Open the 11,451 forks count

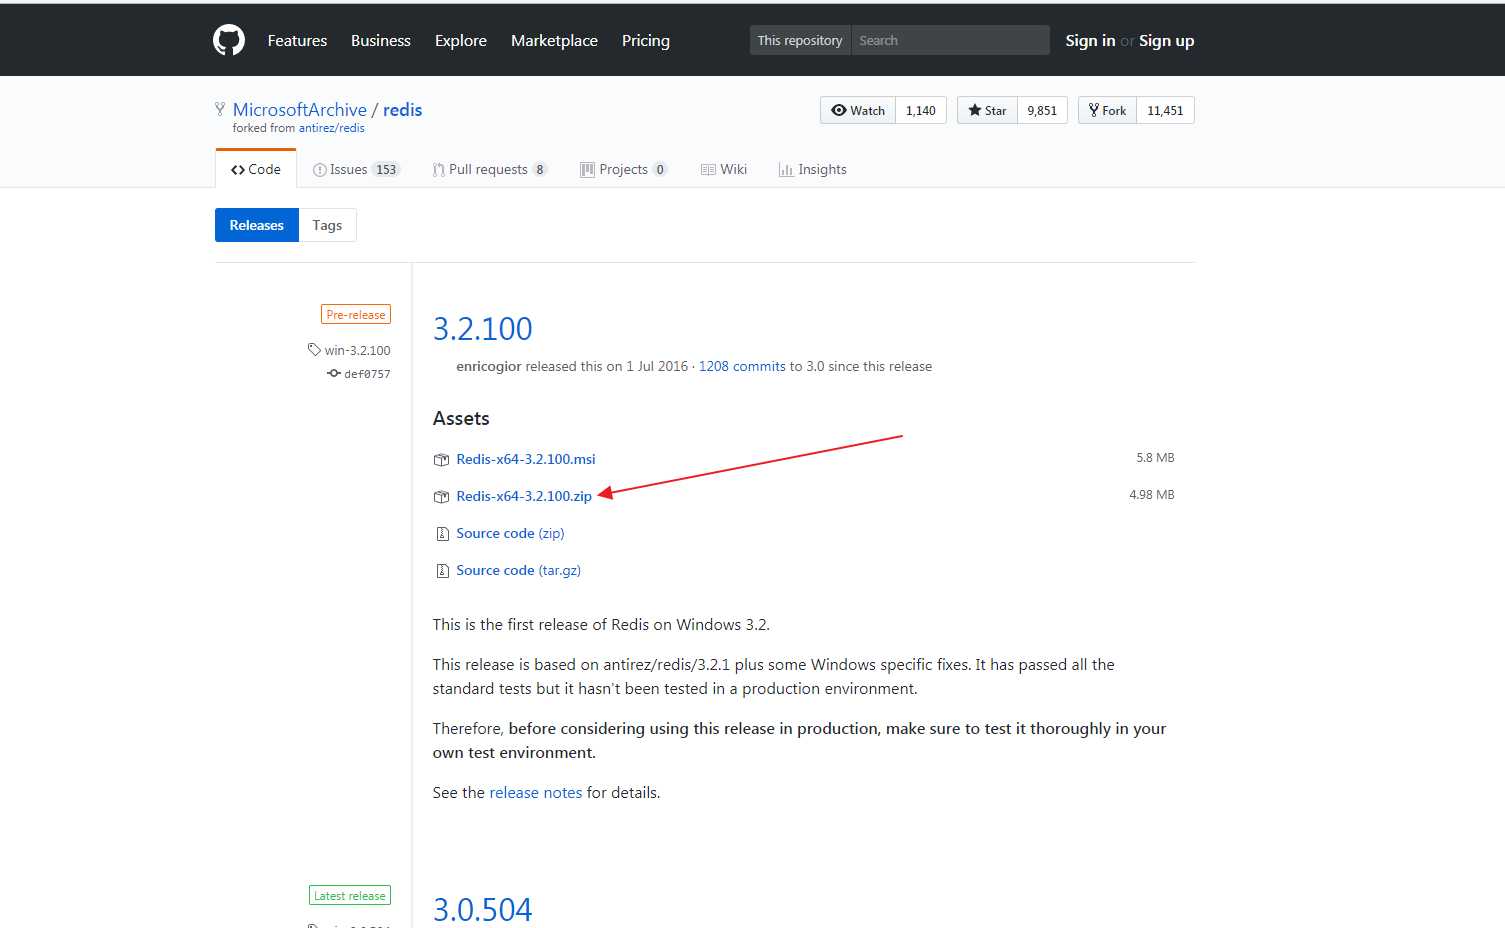coord(1165,110)
